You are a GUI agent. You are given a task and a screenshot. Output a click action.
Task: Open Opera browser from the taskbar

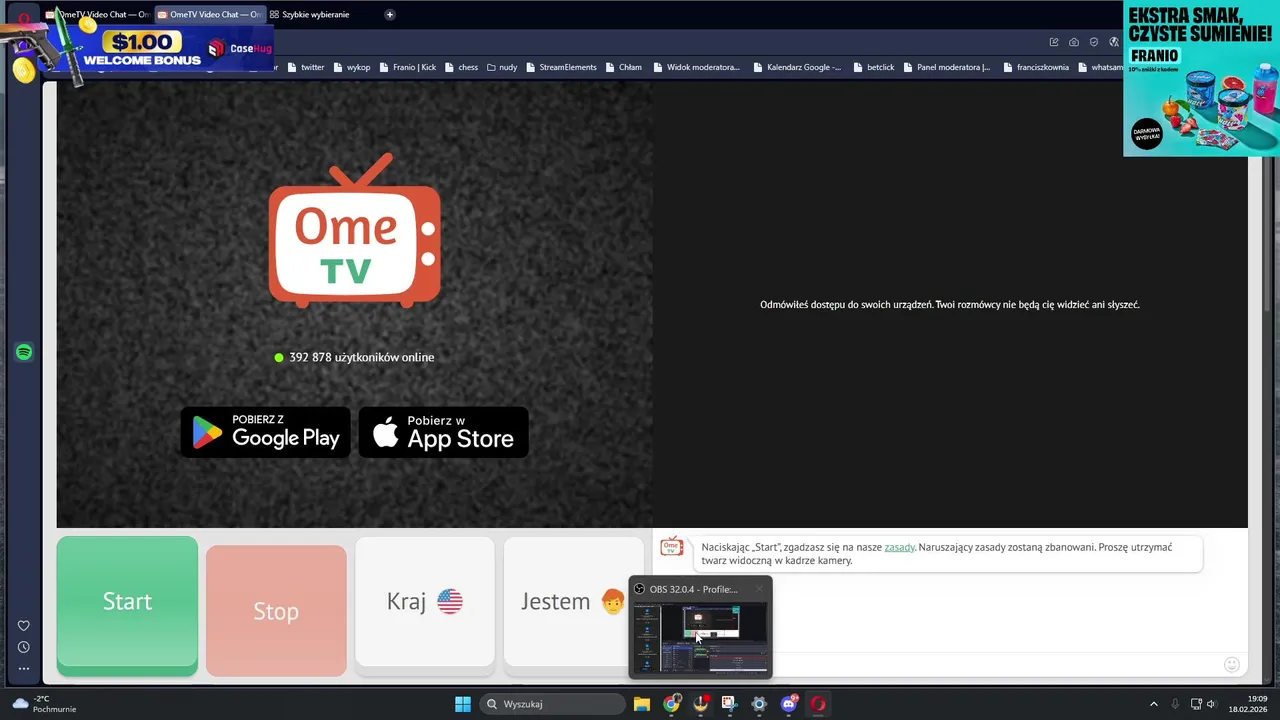click(x=818, y=704)
